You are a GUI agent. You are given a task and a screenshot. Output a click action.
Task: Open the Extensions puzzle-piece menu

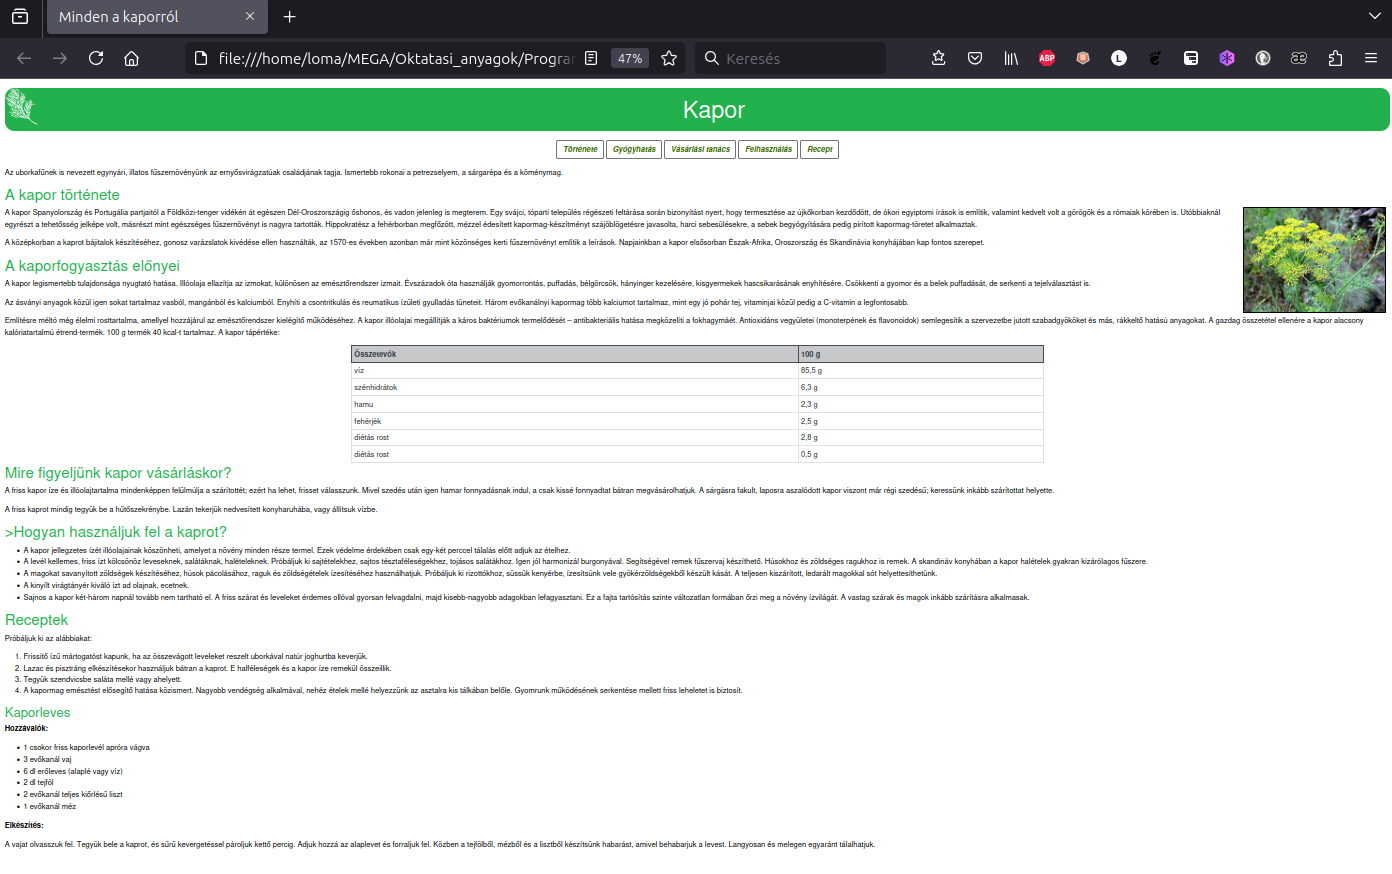(1335, 58)
